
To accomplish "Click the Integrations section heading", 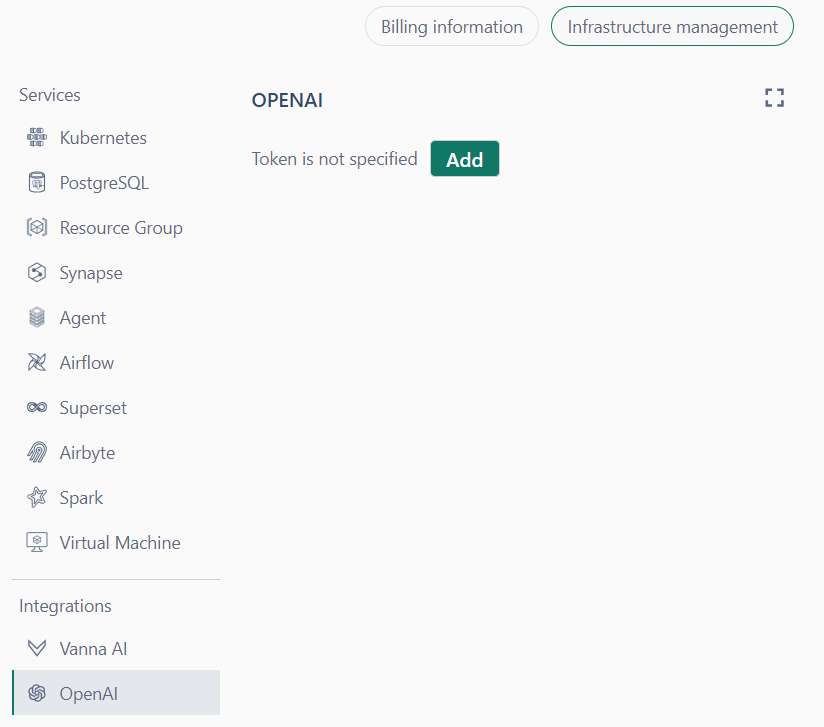I will click(65, 606).
